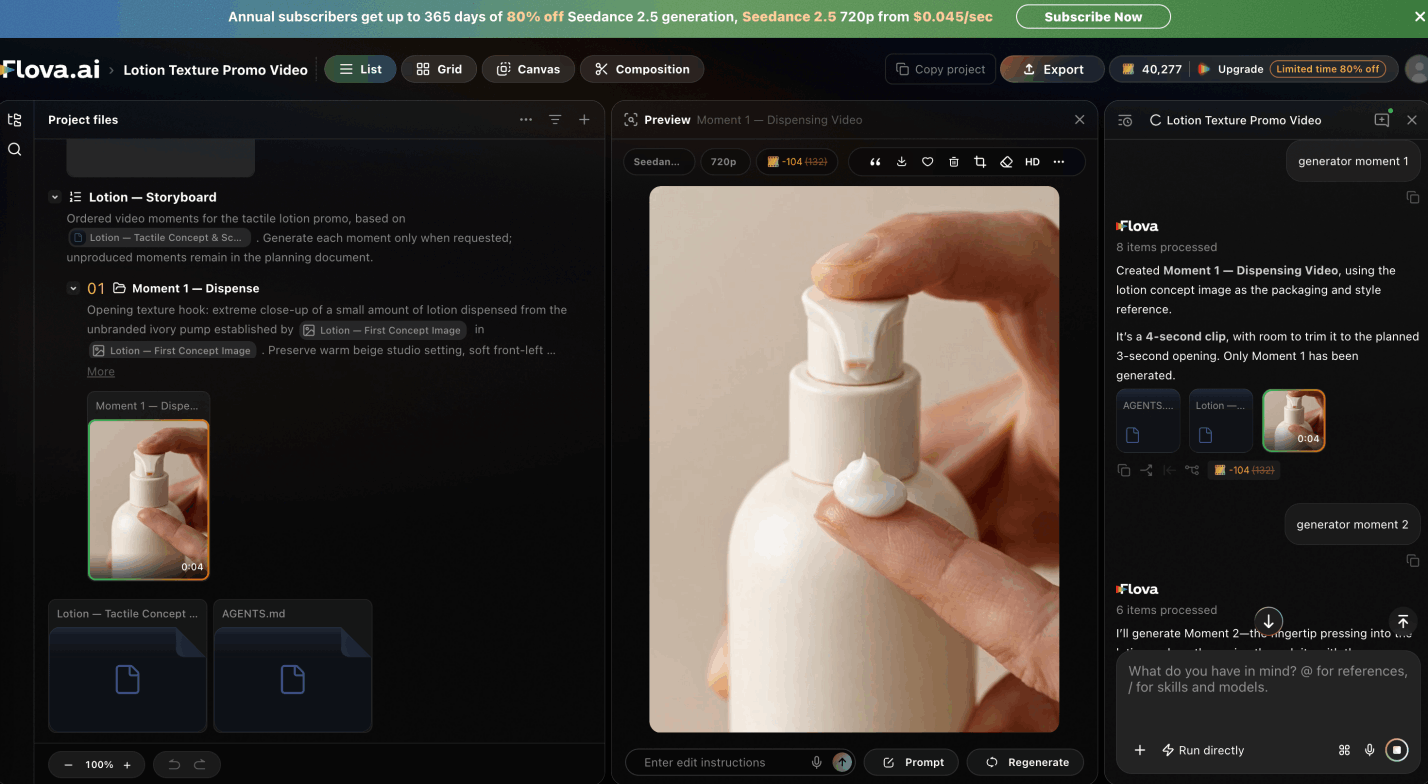
Task: Start a new chat with plus-bubble icon
Action: pos(1382,120)
